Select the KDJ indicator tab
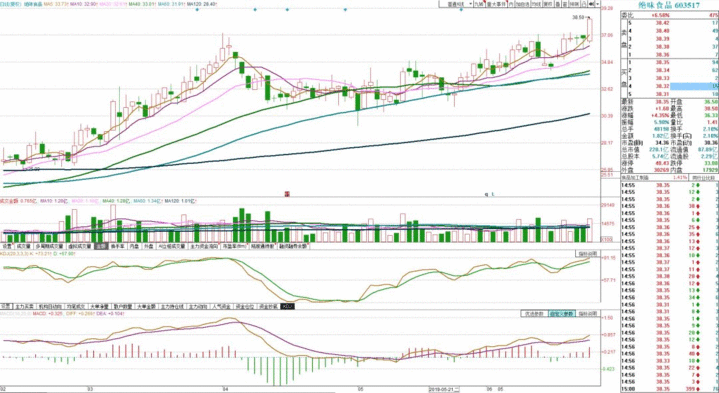The height and width of the screenshot is (393, 719). pos(288,306)
